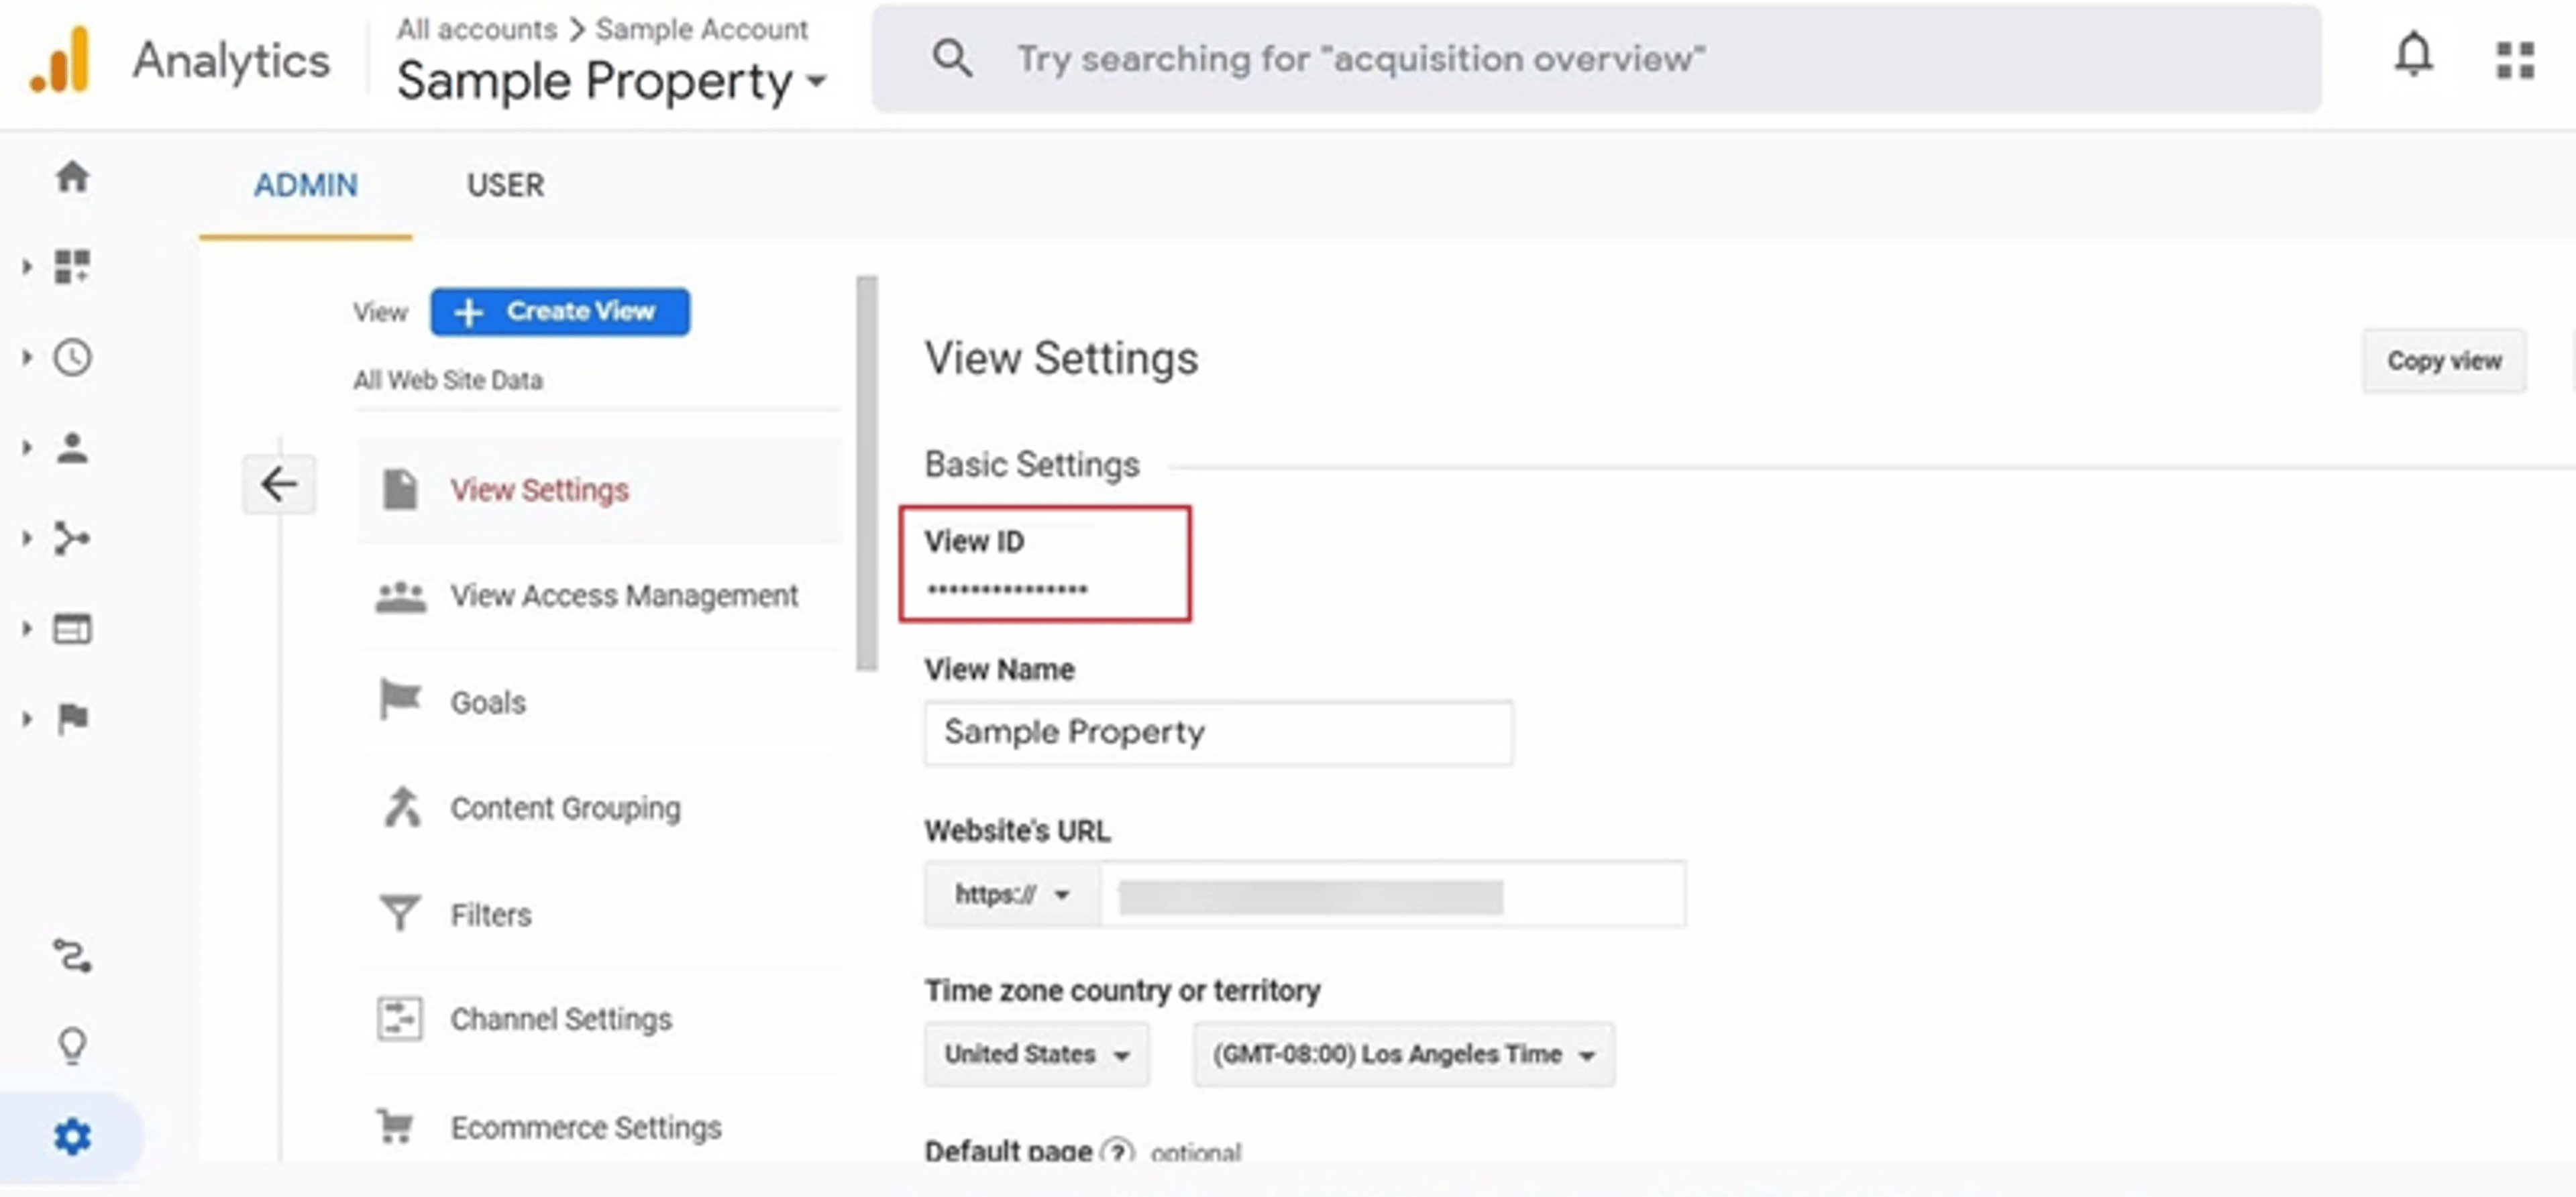Click the Website's URL input field
2576x1197 pixels.
pos(1393,894)
